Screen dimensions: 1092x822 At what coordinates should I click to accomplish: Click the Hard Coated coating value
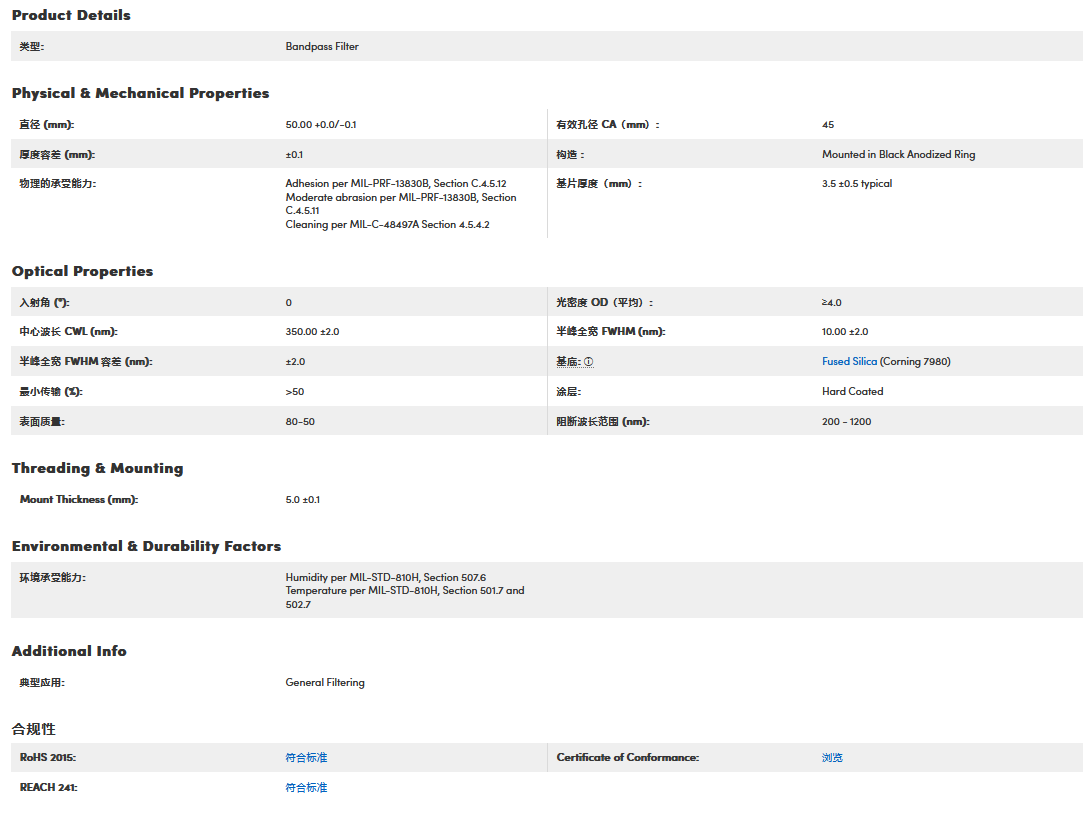pyautogui.click(x=852, y=392)
